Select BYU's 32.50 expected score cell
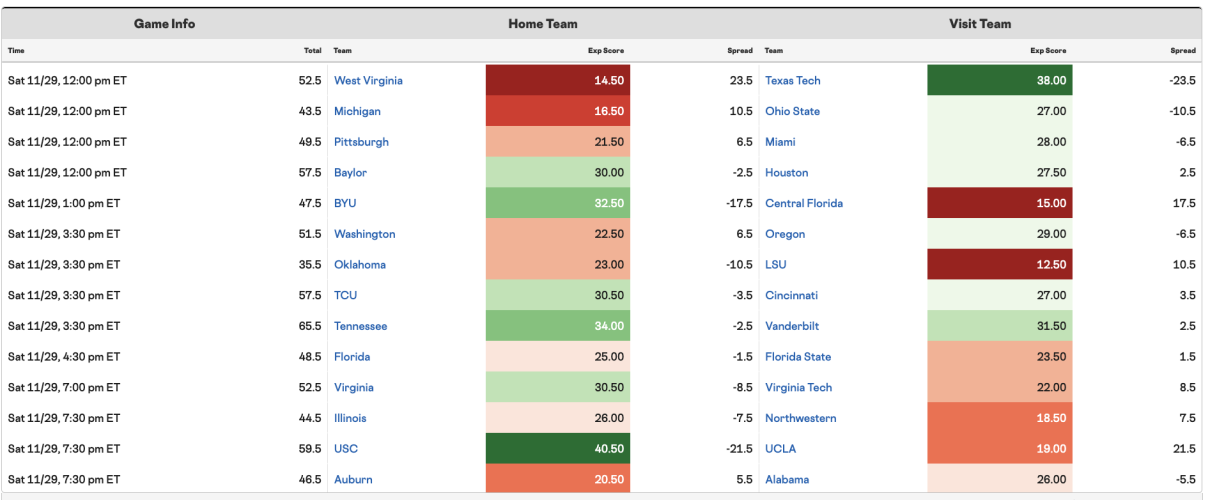1217x500 pixels. pos(558,203)
